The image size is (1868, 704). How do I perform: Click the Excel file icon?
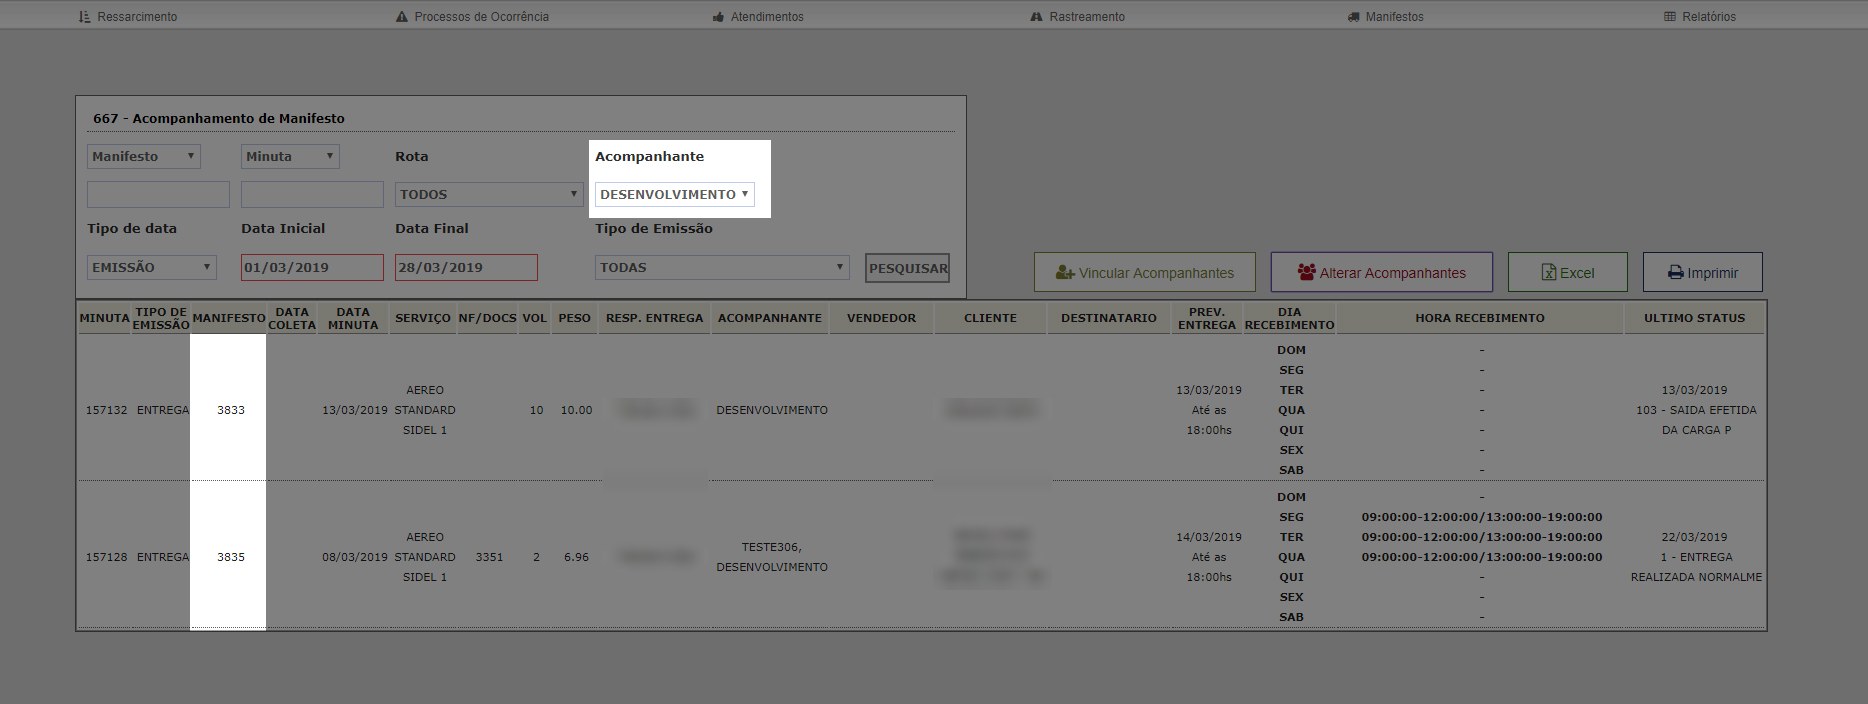[x=1548, y=273]
